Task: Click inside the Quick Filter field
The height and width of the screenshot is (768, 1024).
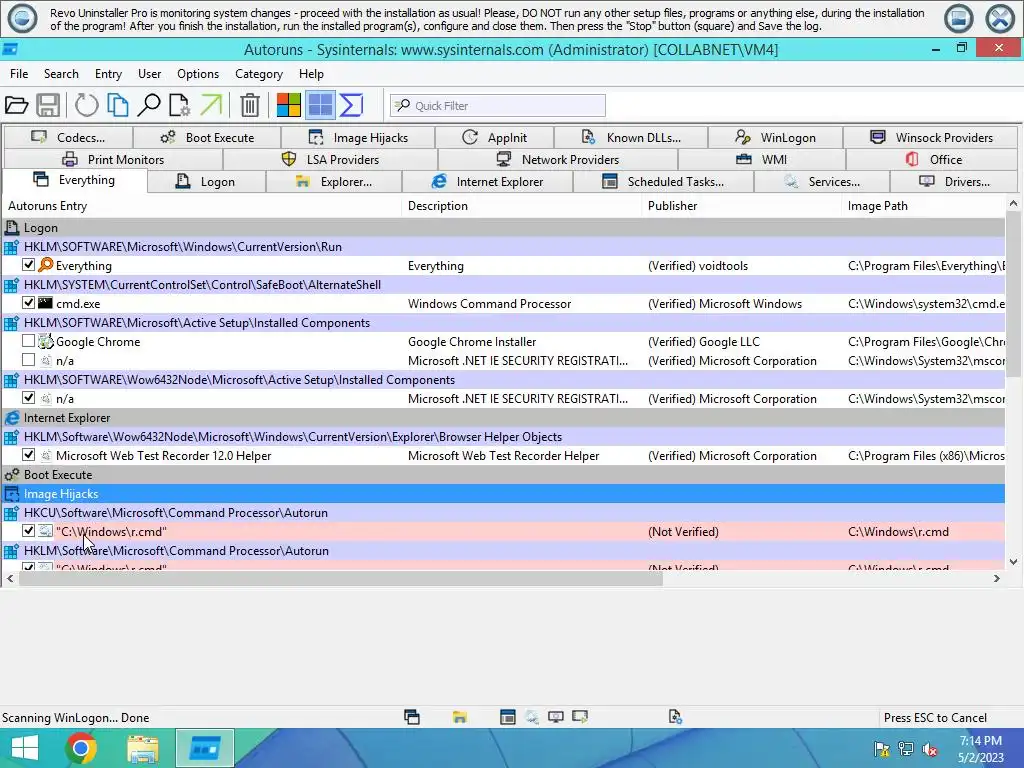Action: tap(498, 105)
